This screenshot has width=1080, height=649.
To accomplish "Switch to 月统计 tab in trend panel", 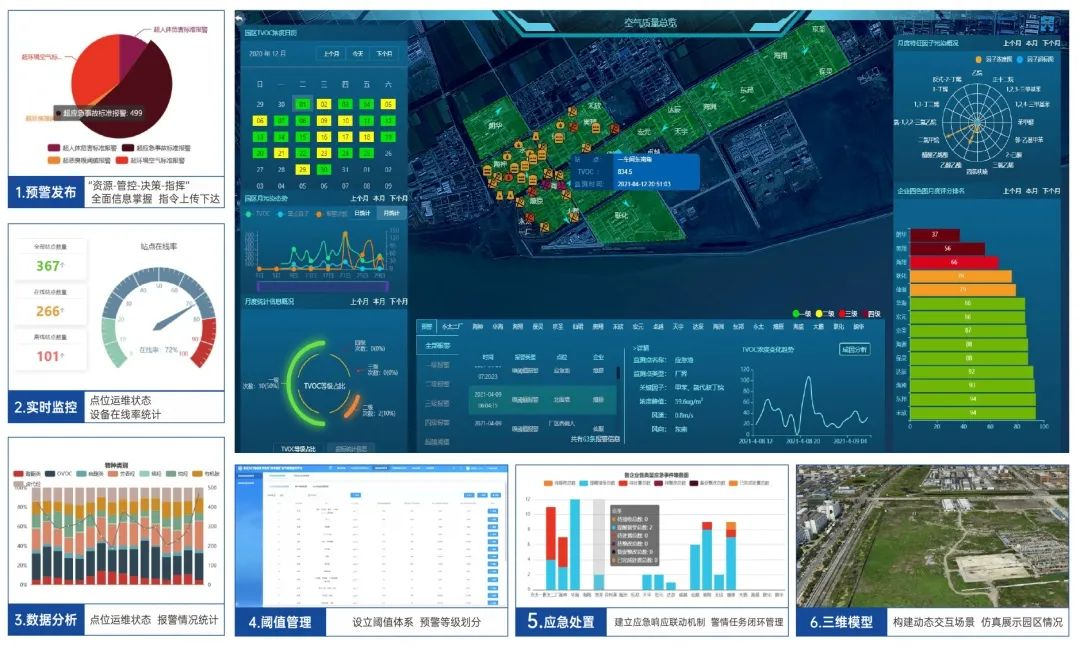I will 391,214.
